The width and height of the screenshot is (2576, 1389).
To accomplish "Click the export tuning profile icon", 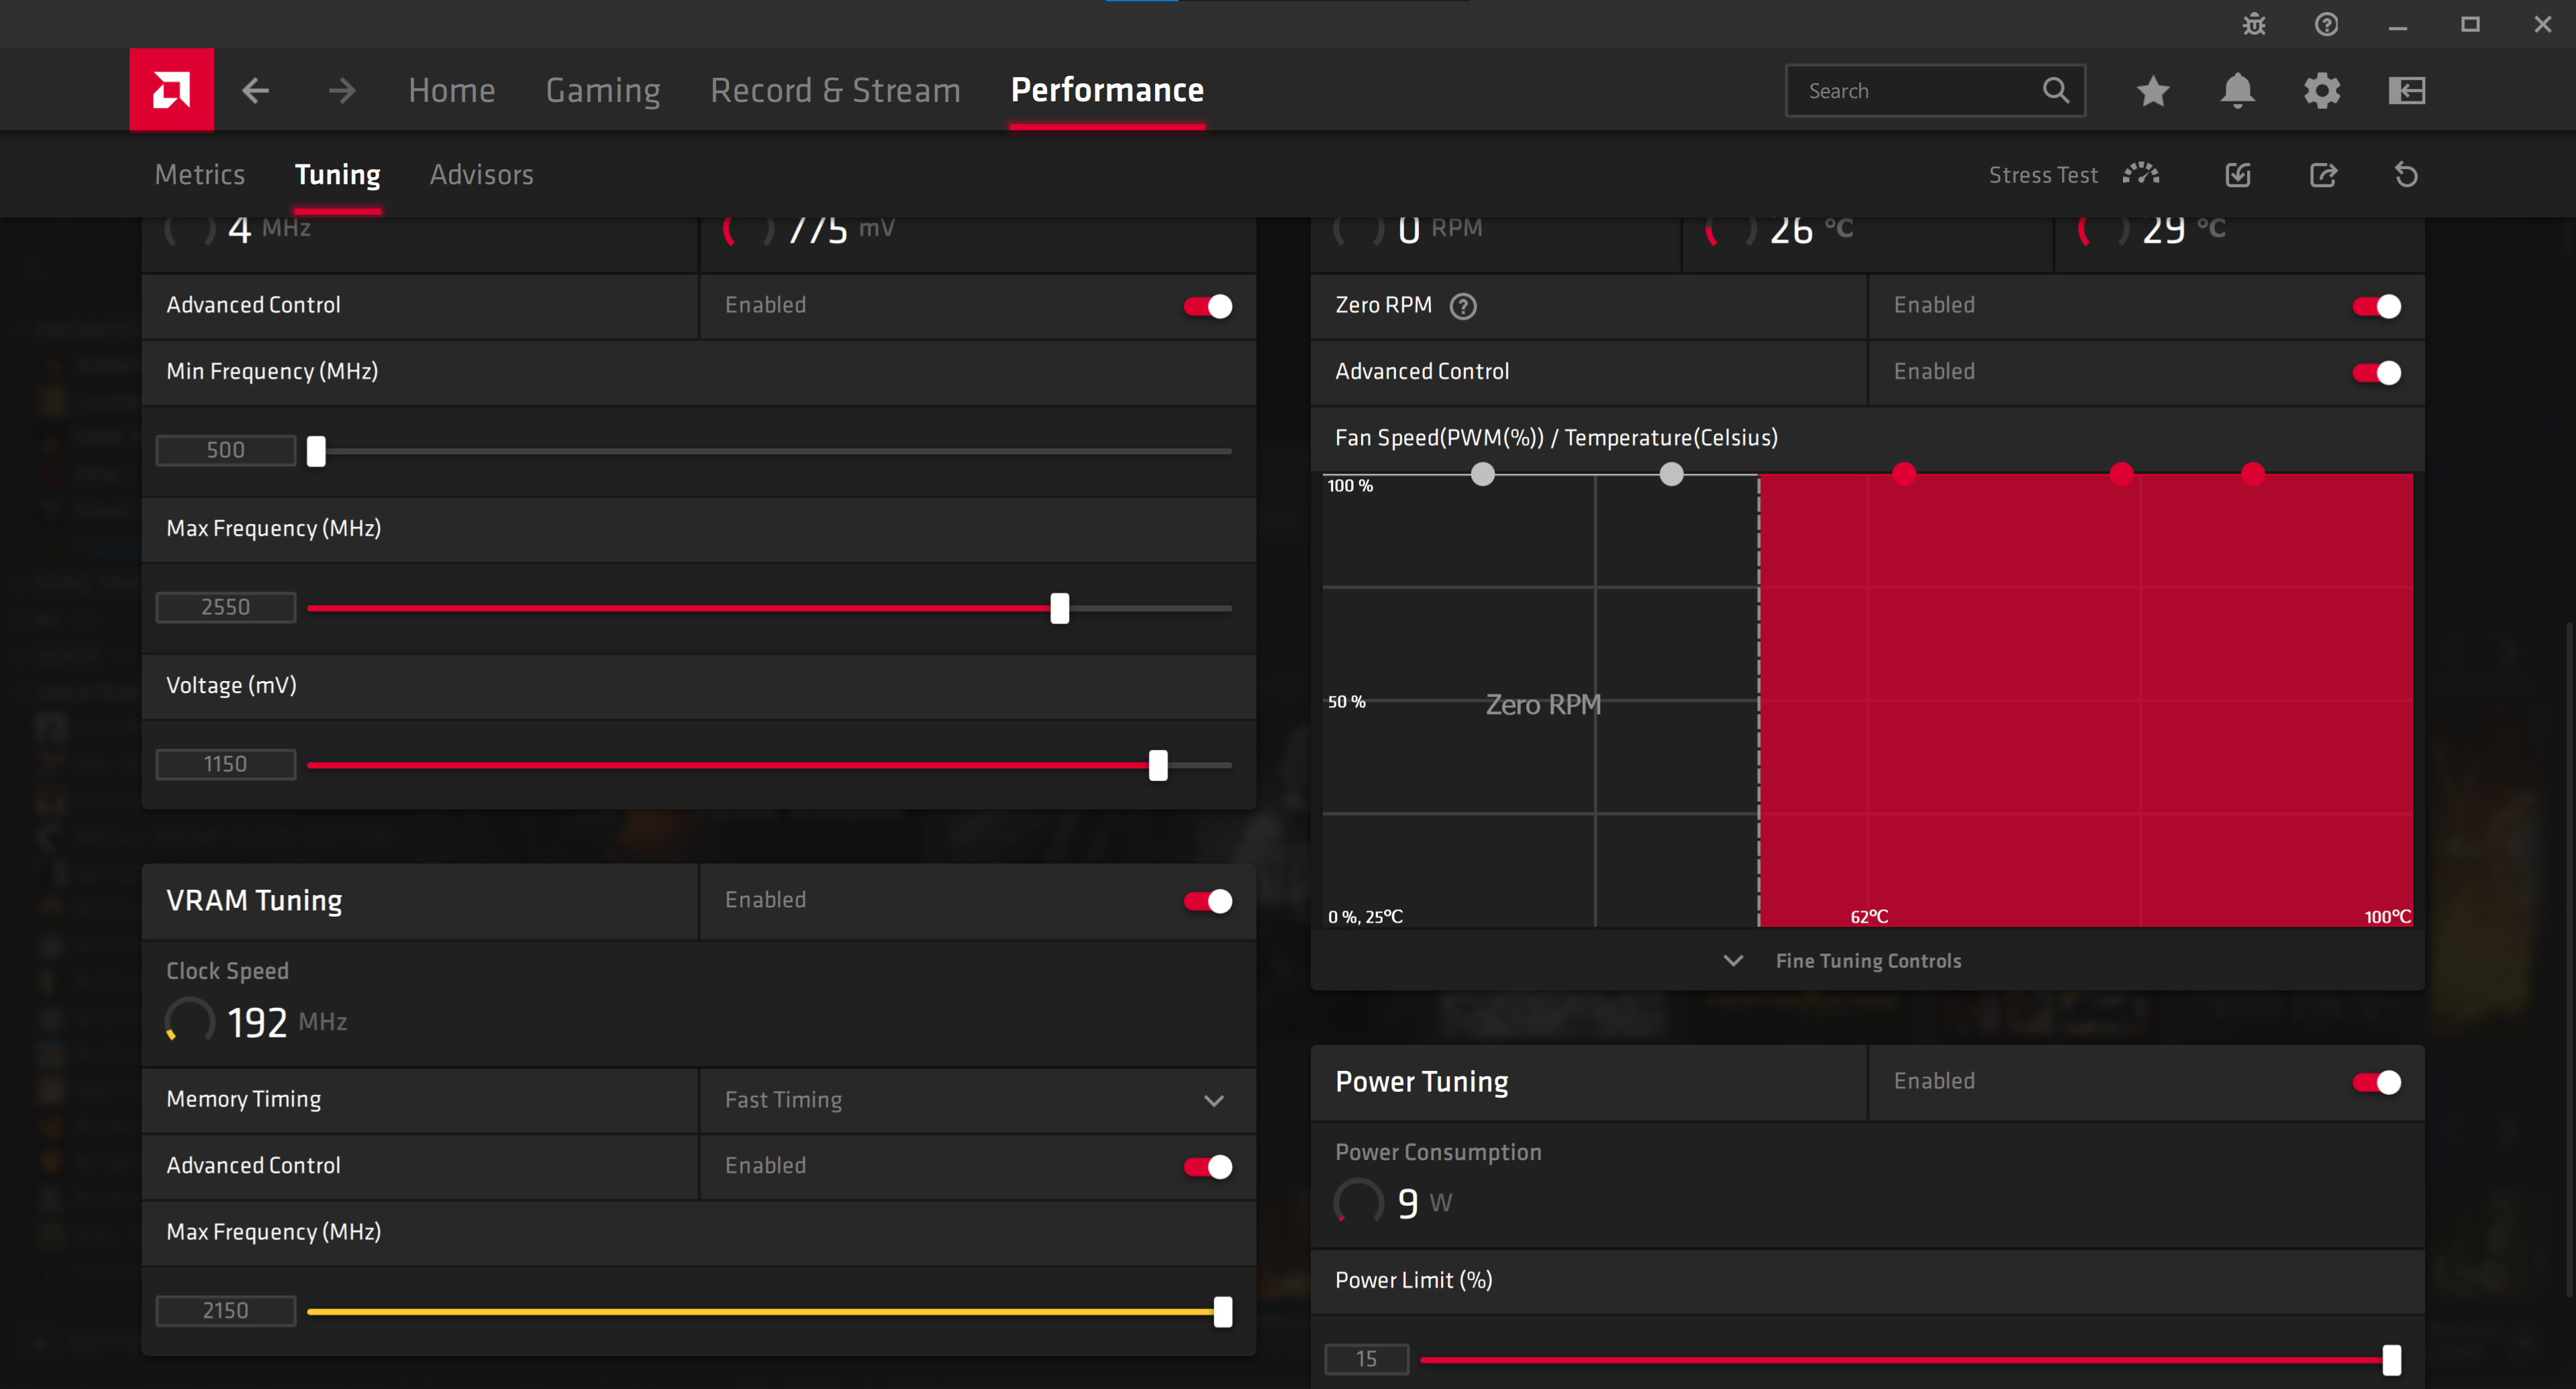I will [x=2323, y=175].
